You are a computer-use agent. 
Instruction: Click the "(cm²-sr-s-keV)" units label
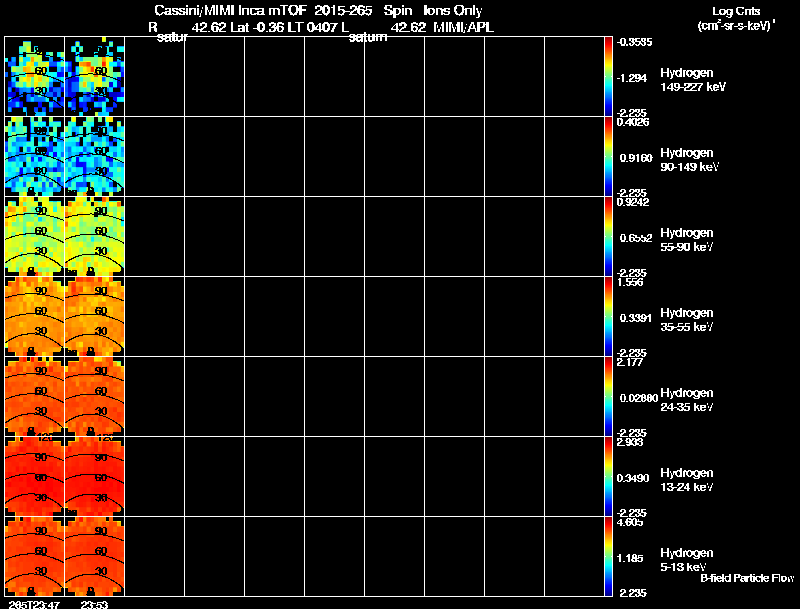[736, 25]
